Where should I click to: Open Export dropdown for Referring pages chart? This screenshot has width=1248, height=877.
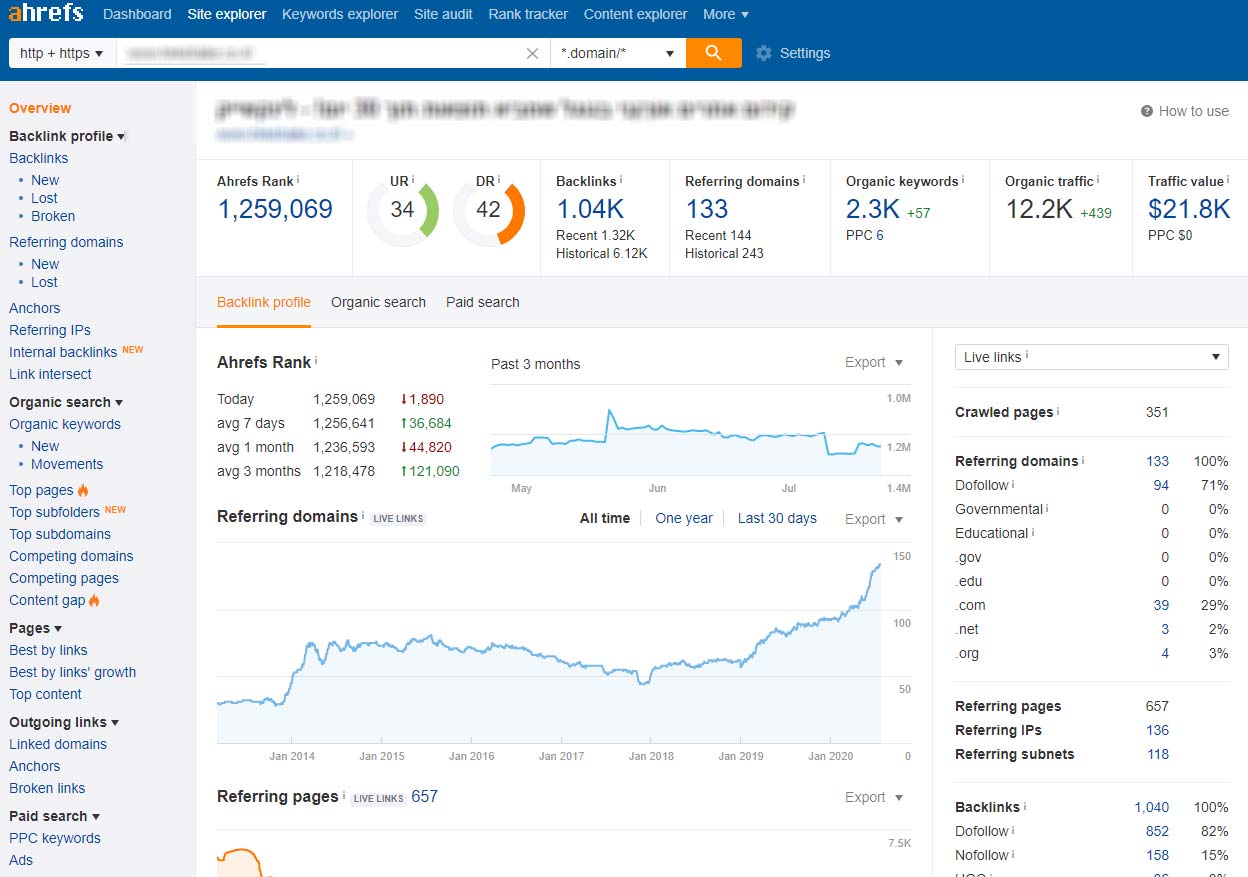coord(874,797)
